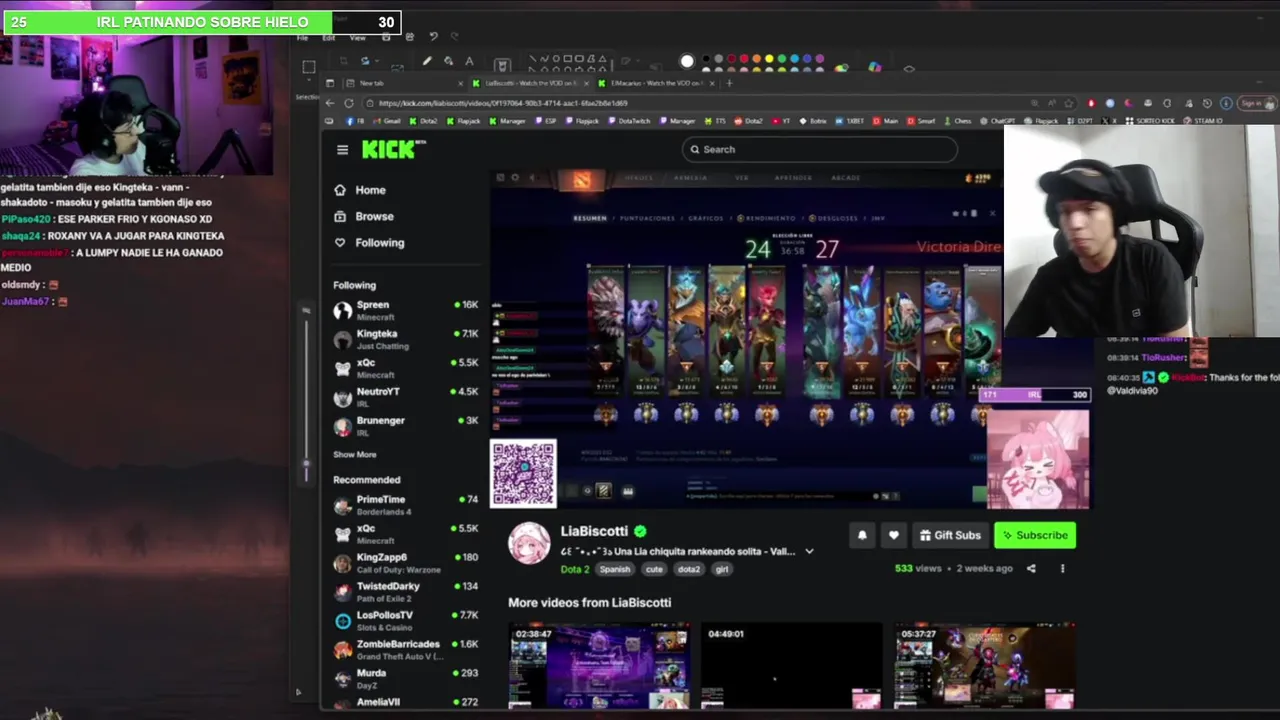Screen dimensions: 1280x720
Task: Open the LiaBiscotti channel name link
Action: coord(594,531)
